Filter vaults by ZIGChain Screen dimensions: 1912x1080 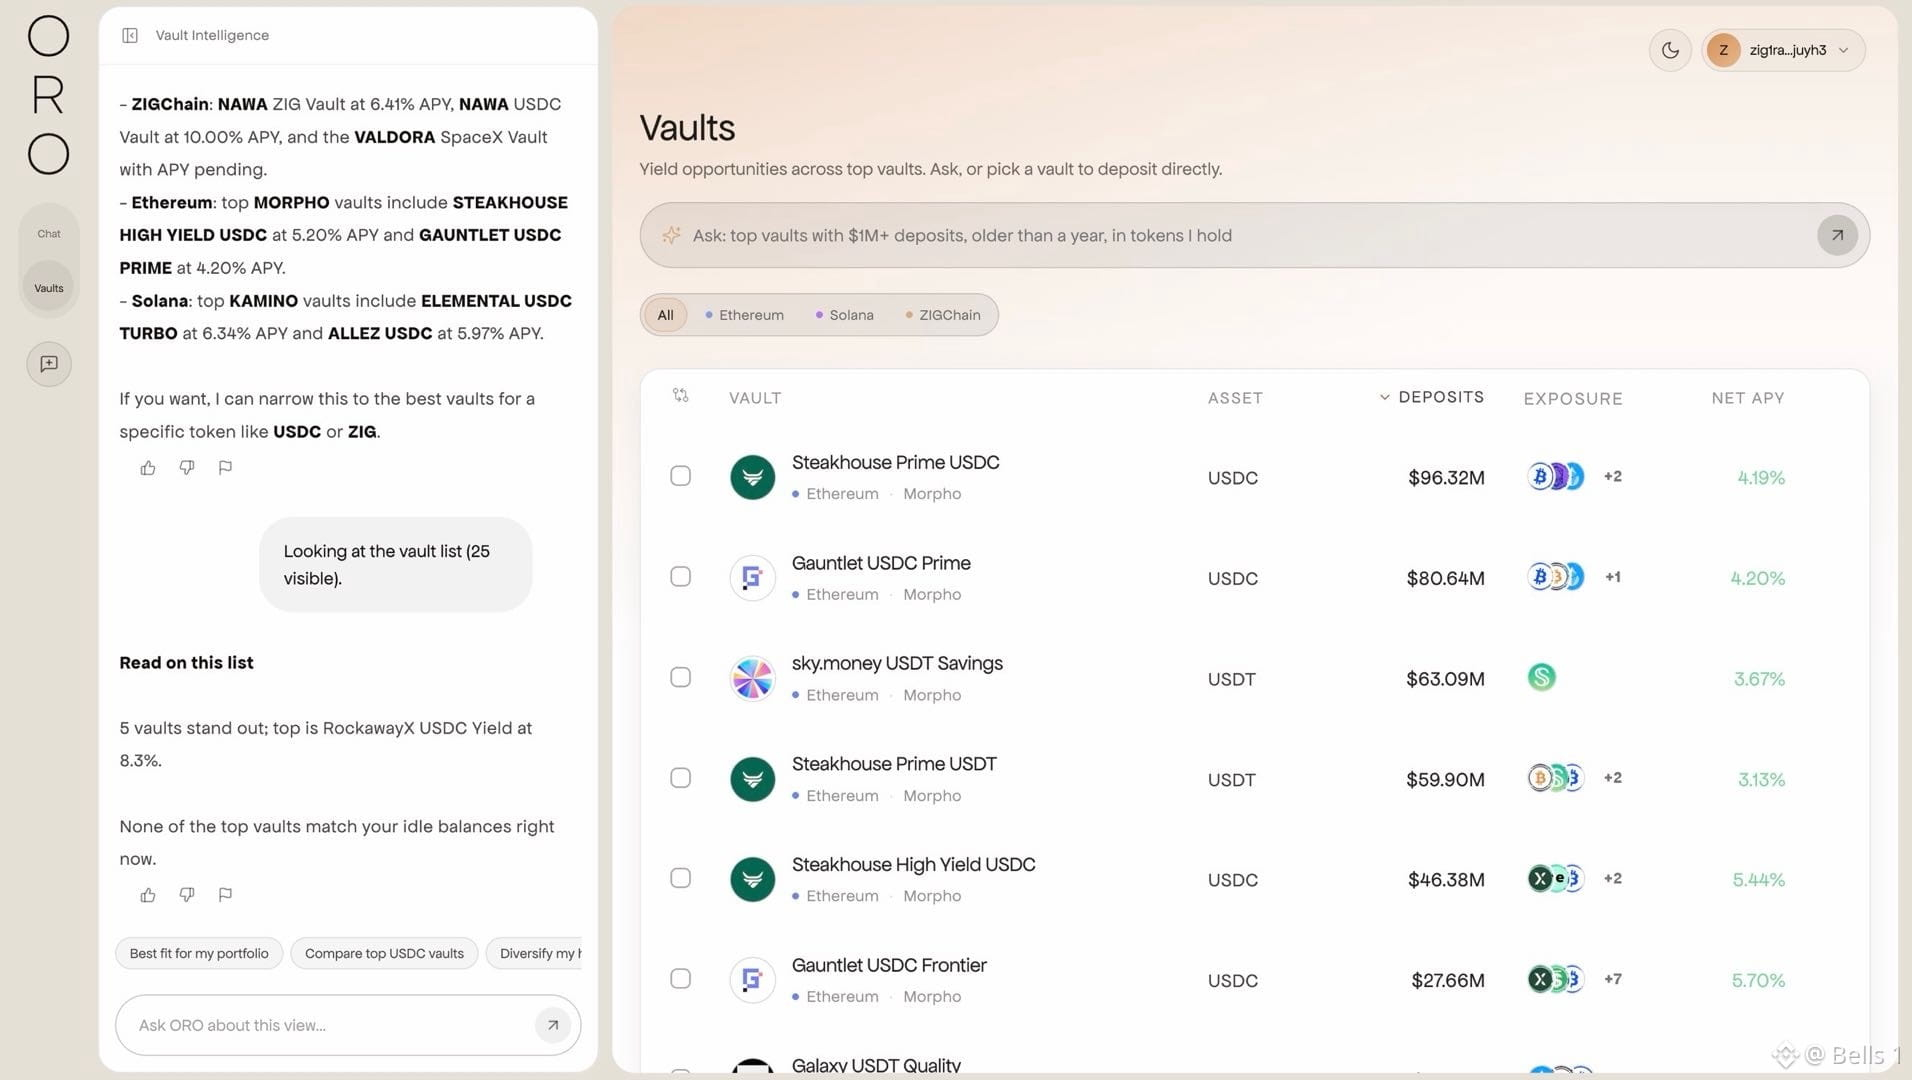pos(942,315)
